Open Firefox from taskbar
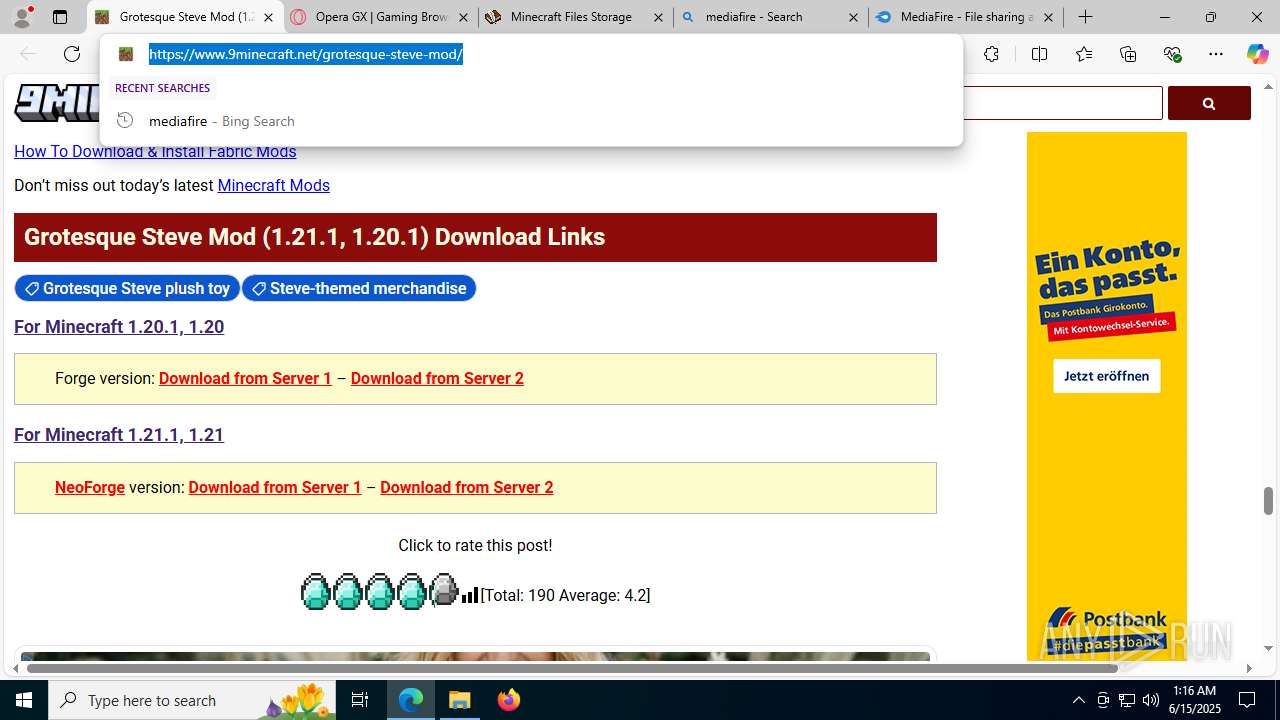 point(508,700)
